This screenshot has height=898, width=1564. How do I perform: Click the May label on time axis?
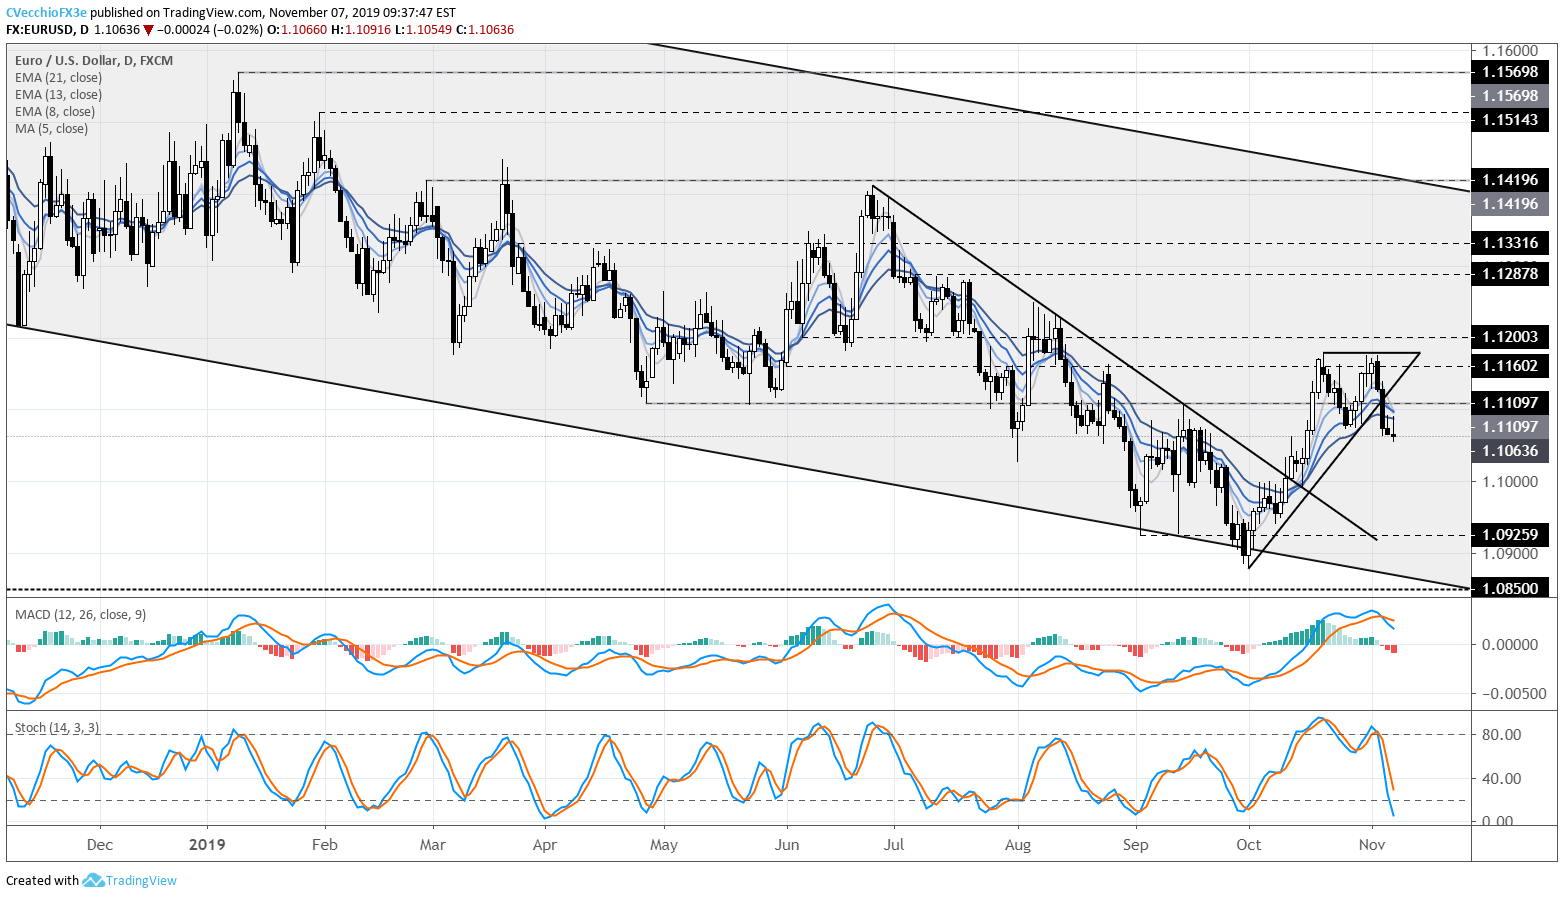(663, 844)
